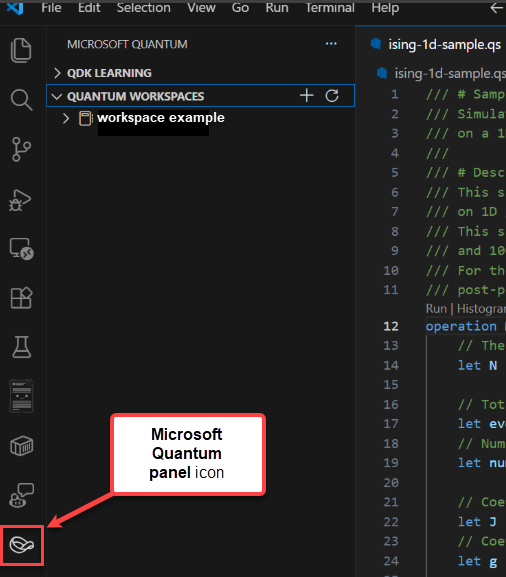
Task: Click 'let nu' on line 19
Action: (481, 463)
